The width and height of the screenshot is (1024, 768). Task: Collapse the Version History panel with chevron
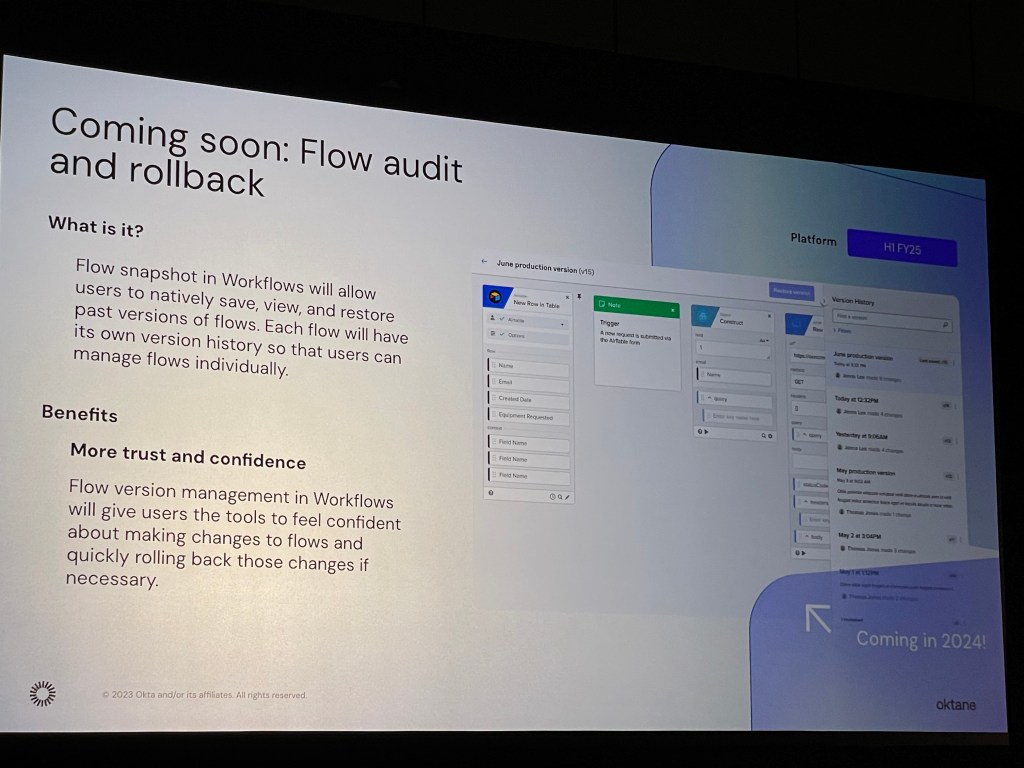coord(823,302)
